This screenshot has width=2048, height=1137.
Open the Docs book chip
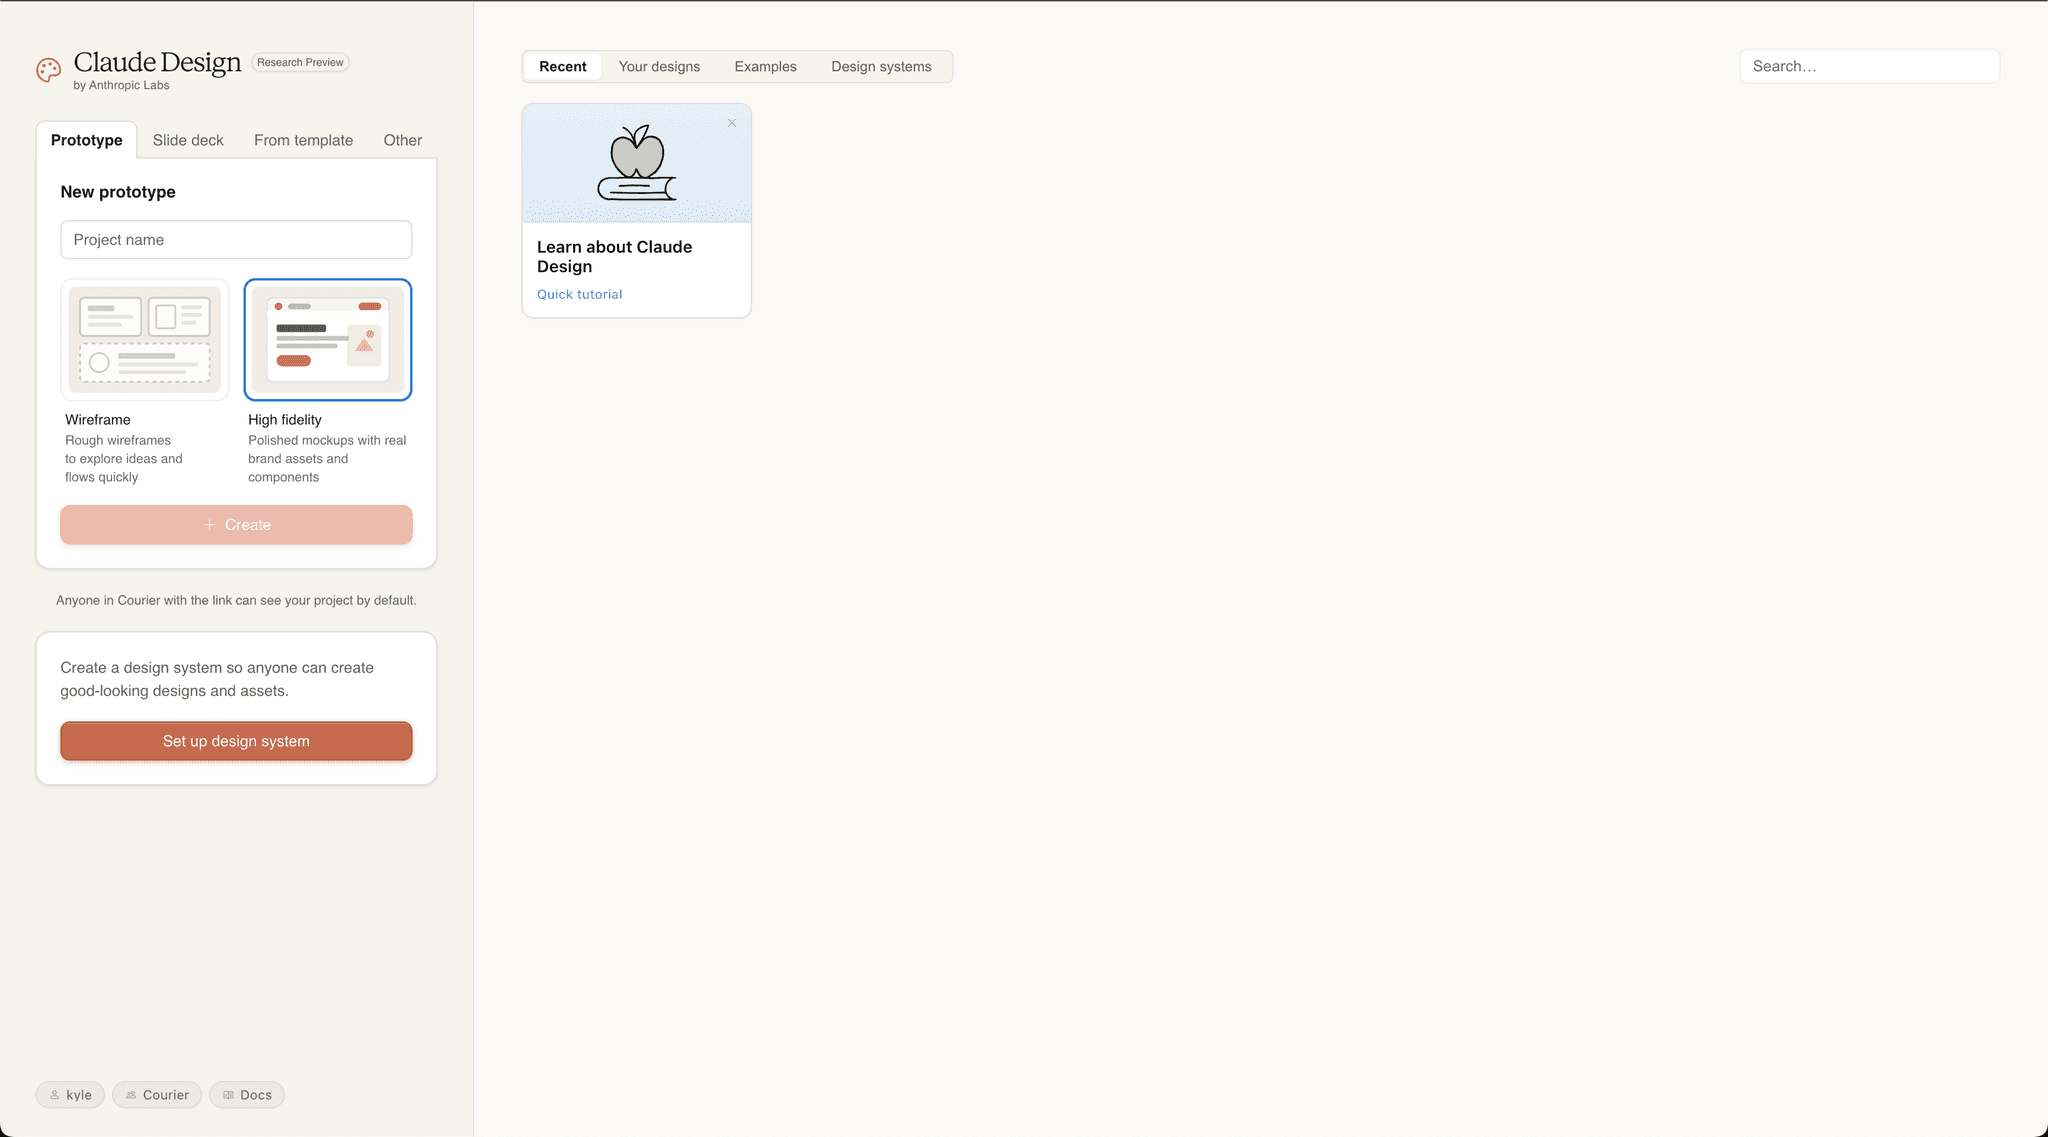coord(247,1095)
